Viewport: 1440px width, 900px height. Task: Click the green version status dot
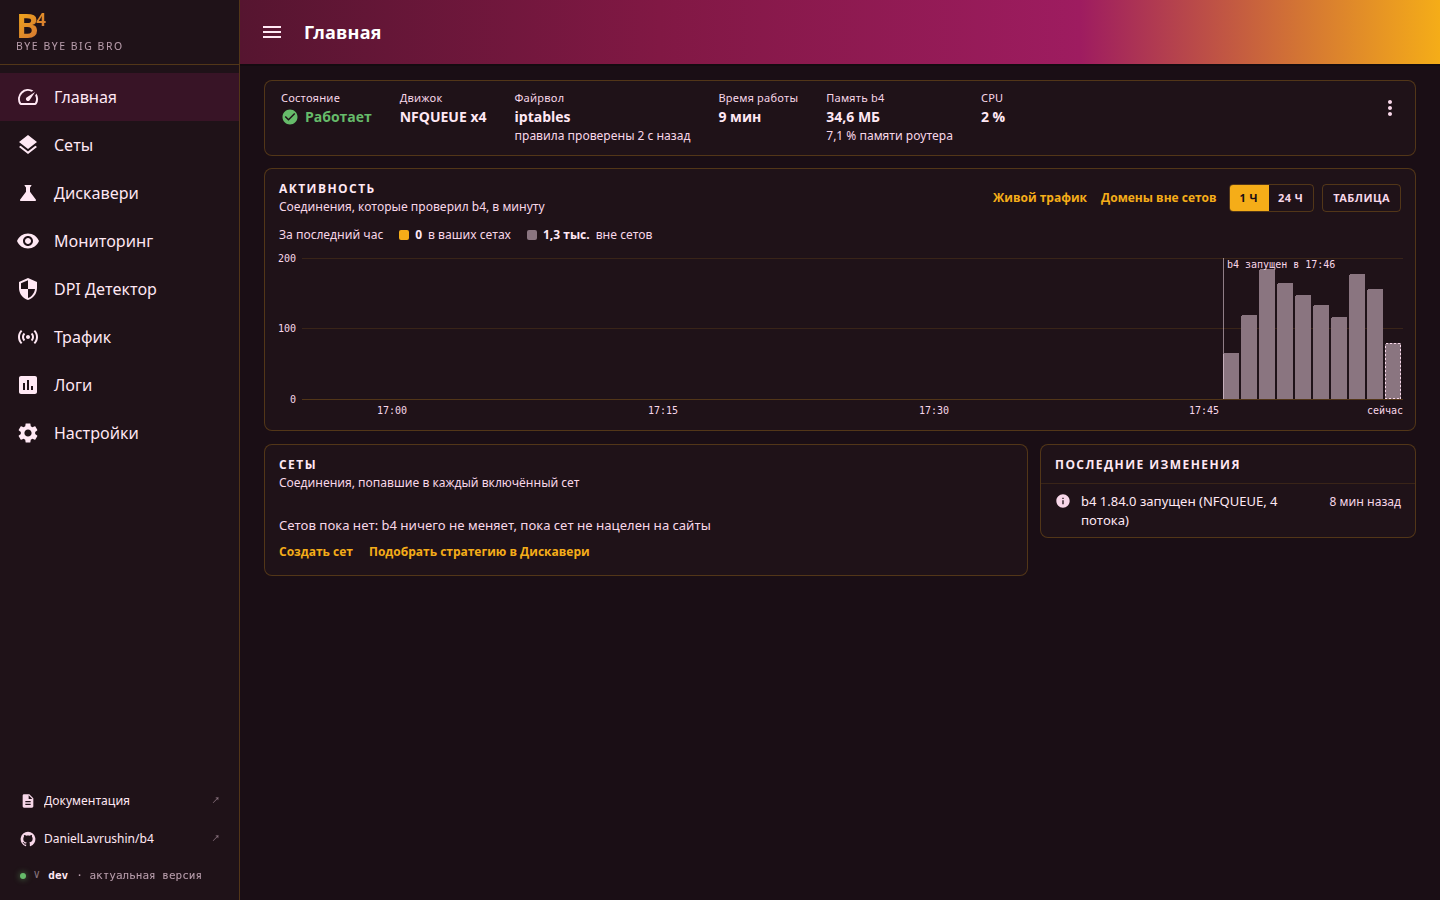23,876
